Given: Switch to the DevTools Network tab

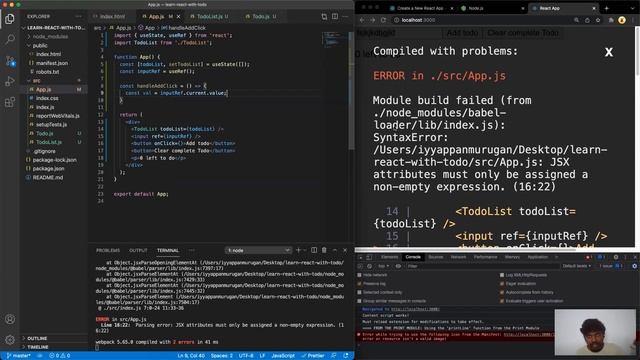Looking at the screenshot, I should pyautogui.click(x=458, y=257).
